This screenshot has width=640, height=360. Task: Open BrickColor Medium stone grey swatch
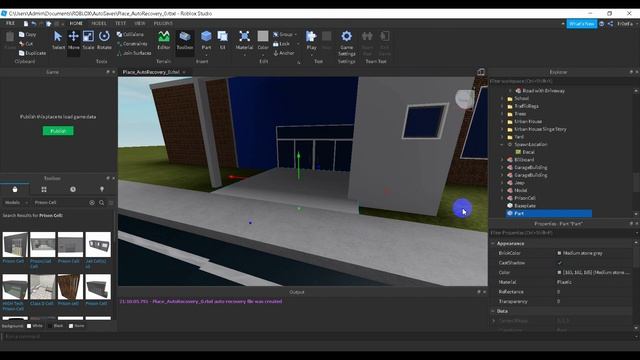[559, 253]
